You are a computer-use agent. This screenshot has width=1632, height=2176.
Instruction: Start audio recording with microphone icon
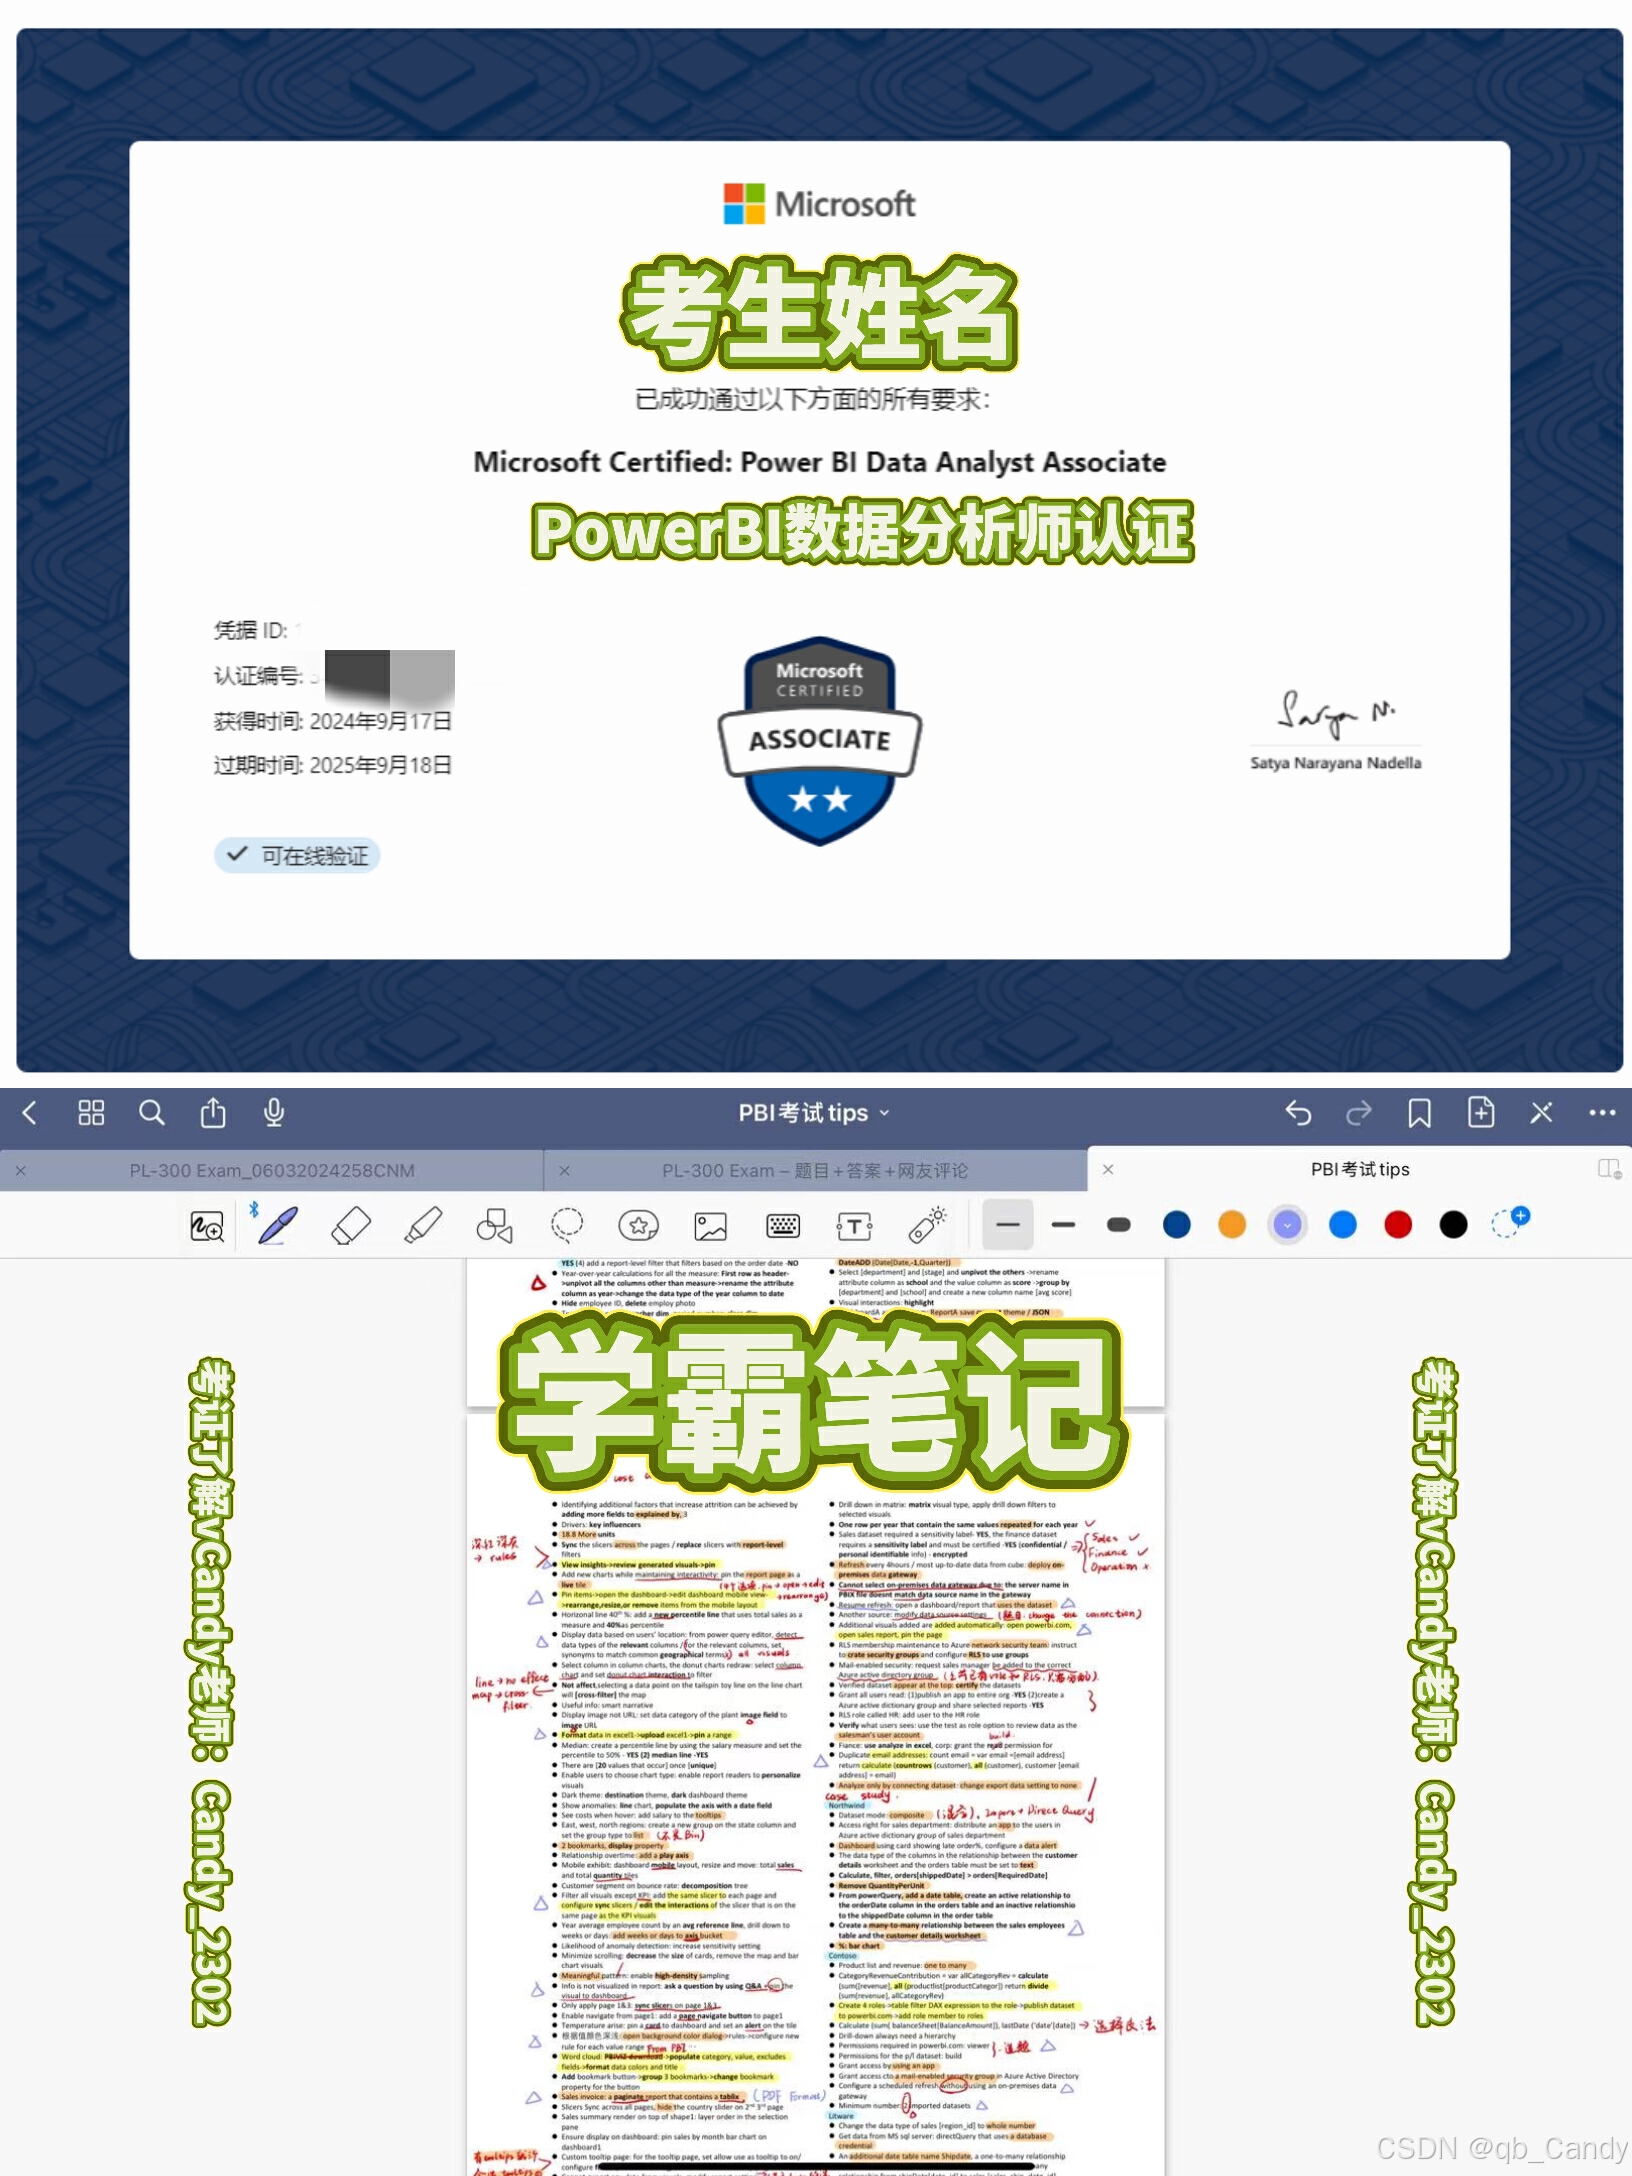click(x=274, y=1113)
